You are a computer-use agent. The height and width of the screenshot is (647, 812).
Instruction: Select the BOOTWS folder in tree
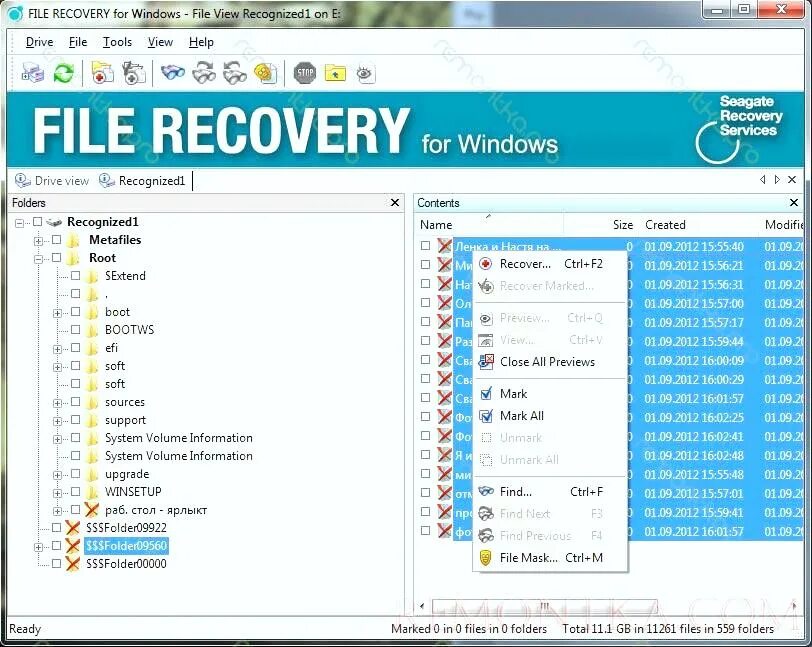click(129, 330)
